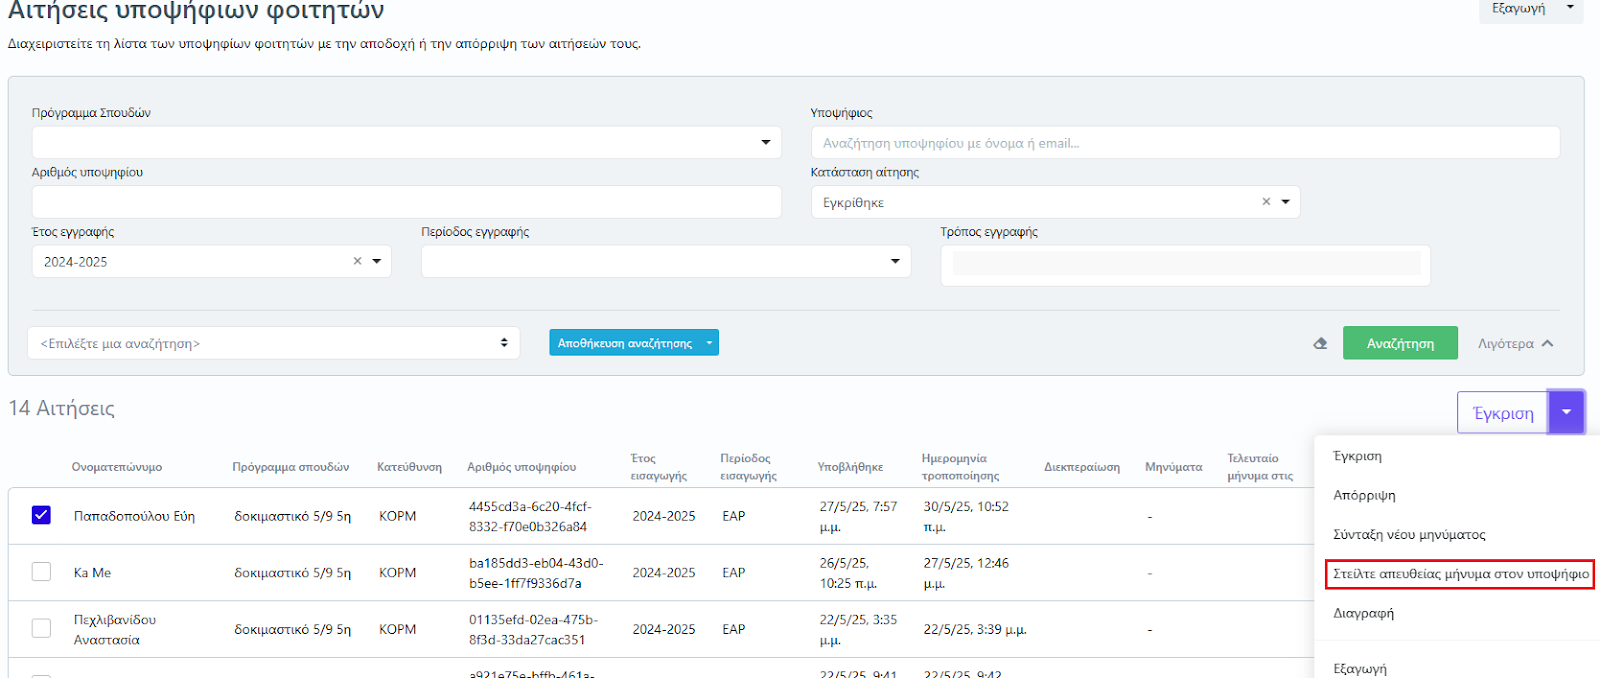
Task: Click the Αποθήκευση αναζήτησης button
Action: [625, 343]
